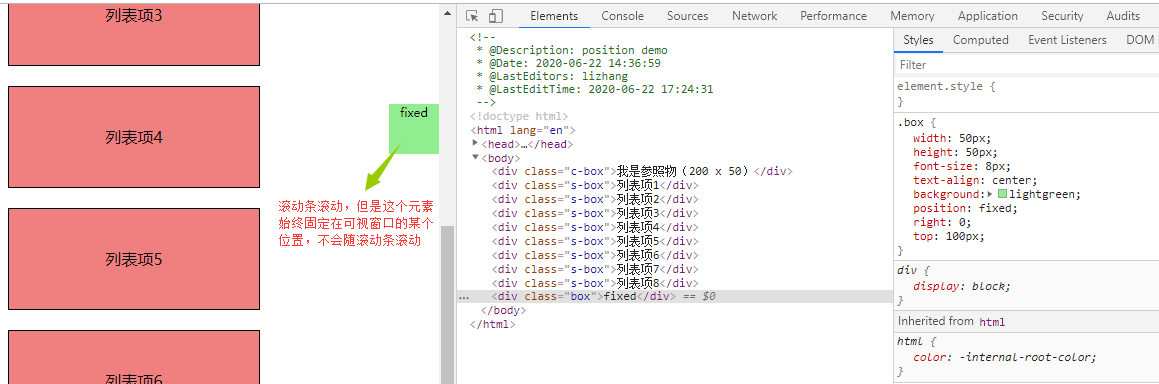Screen dimensions: 1159x384
Task: Select the 列表项3 div node
Action: click(594, 213)
